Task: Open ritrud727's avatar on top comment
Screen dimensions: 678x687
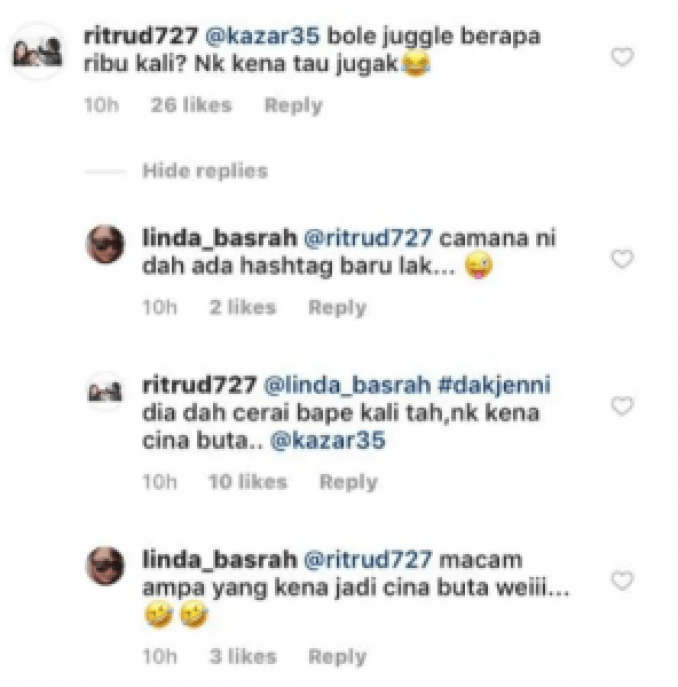Action: [38, 52]
